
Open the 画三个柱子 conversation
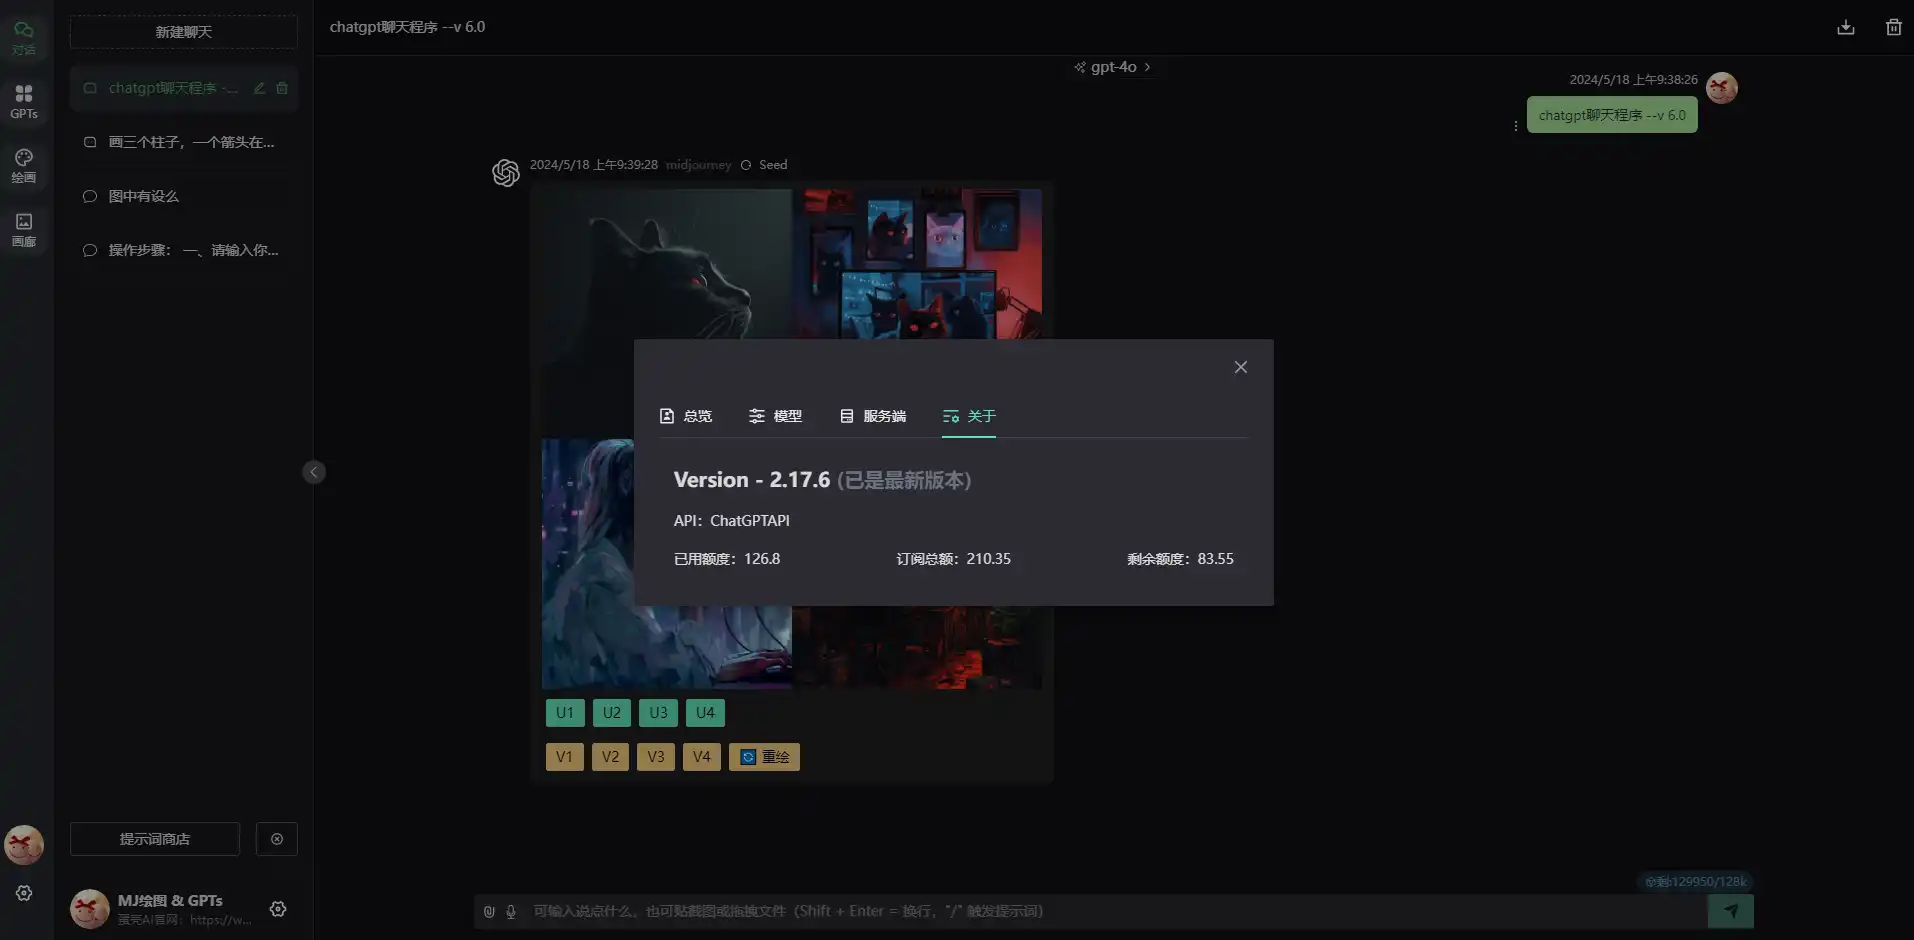click(x=184, y=142)
